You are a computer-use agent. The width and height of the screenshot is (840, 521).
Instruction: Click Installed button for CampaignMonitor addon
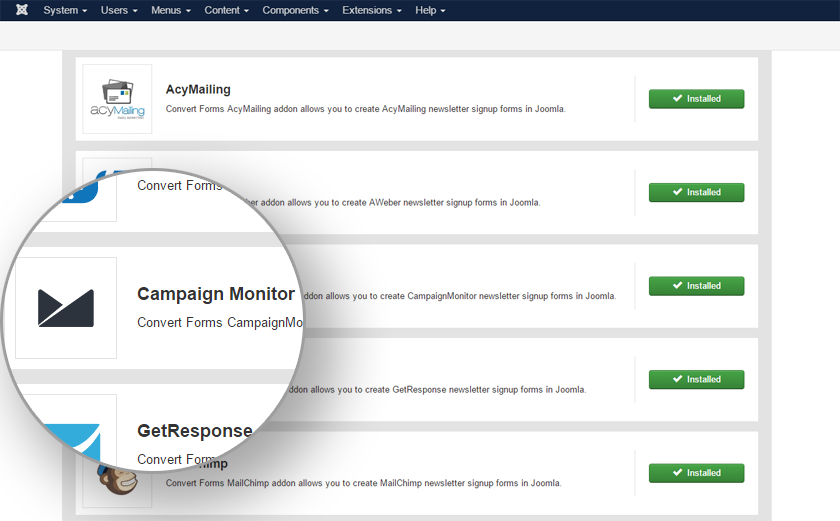[x=696, y=286]
